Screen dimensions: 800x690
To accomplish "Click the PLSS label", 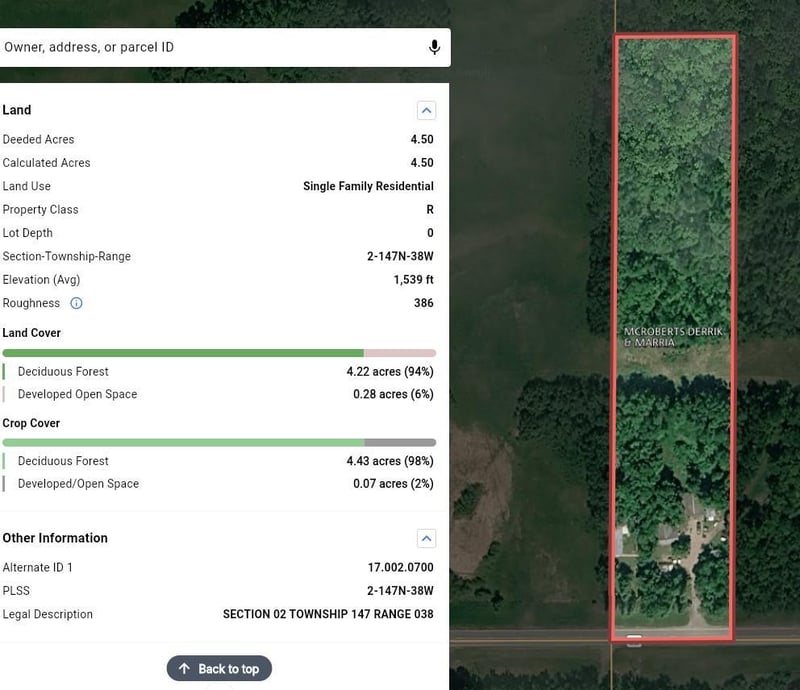I will [x=16, y=591].
